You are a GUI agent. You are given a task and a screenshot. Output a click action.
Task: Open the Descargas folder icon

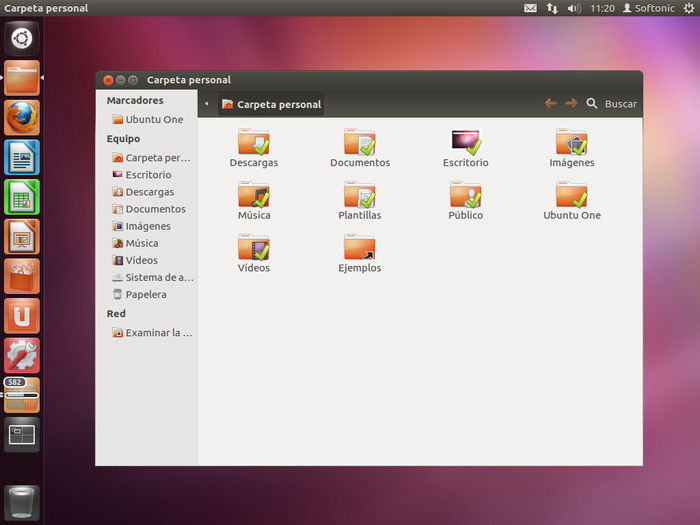click(253, 143)
